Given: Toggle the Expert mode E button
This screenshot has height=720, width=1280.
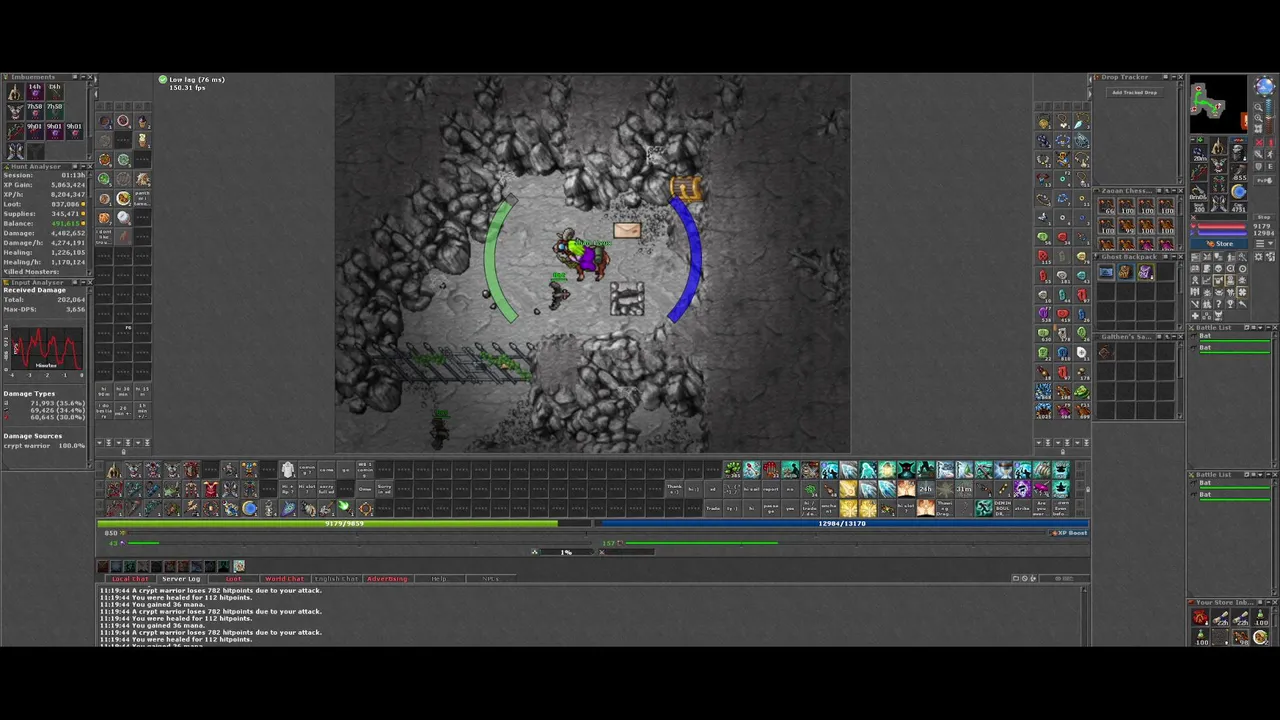Looking at the screenshot, I should click(x=1270, y=167).
